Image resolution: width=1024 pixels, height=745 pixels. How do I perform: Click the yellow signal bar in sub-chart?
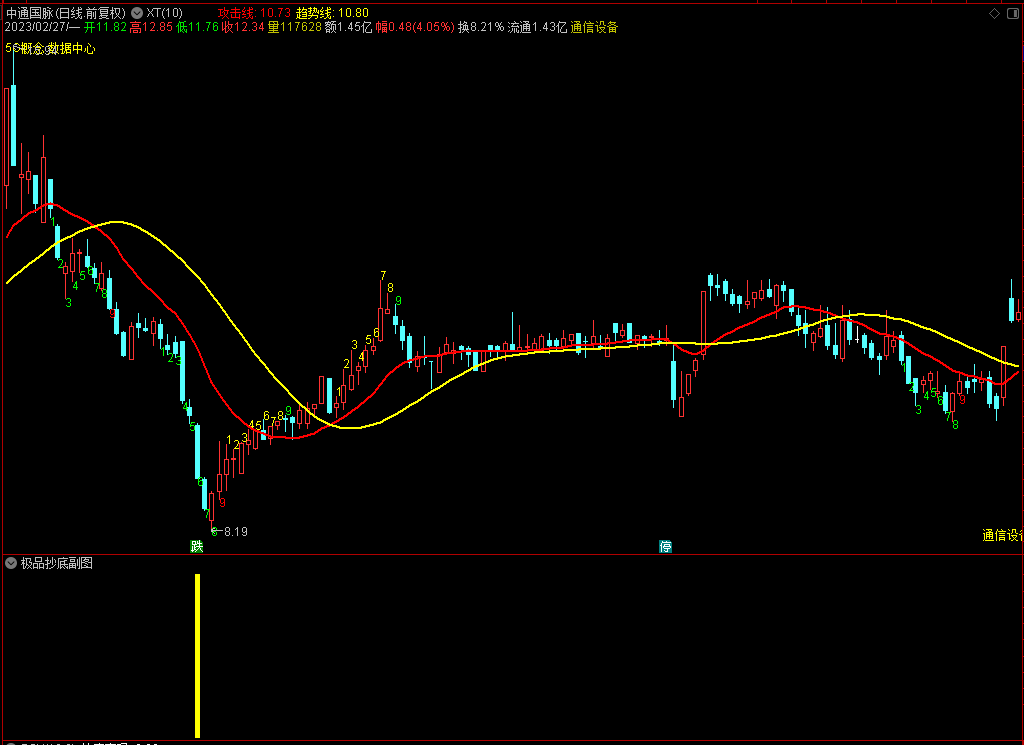tap(197, 656)
